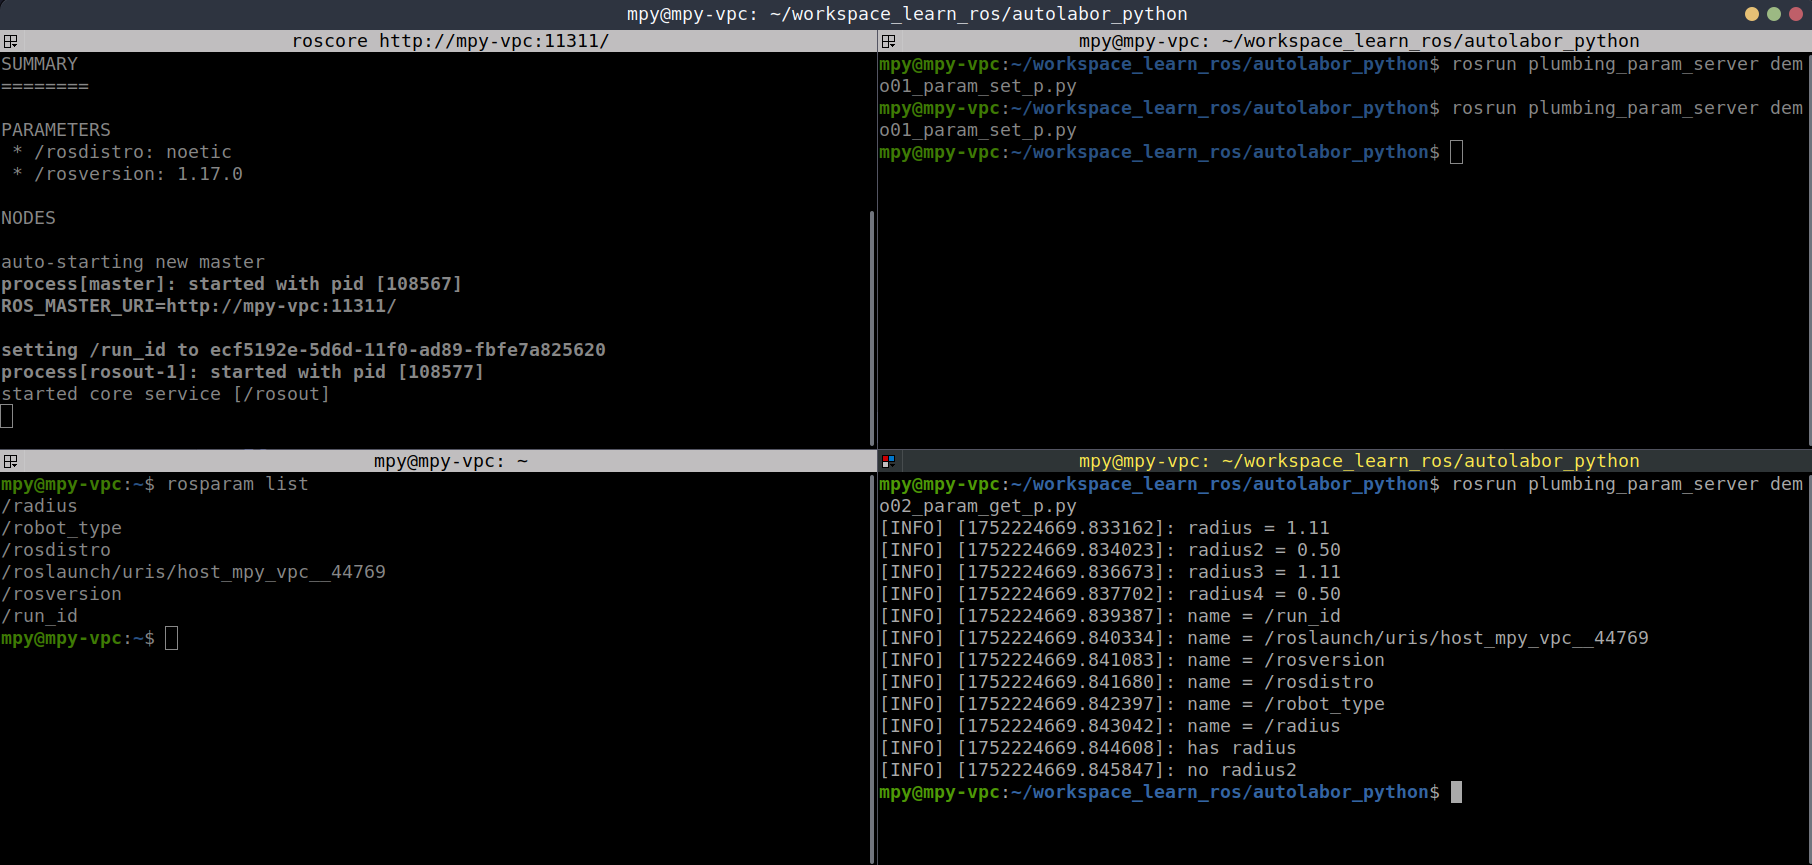The height and width of the screenshot is (865, 1812).
Task: Focus the prompt below 'no radius2' line
Action: point(1456,792)
